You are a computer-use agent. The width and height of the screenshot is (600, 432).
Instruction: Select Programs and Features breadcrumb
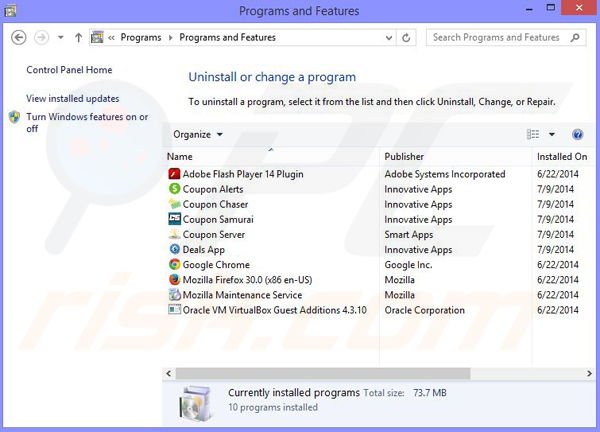coord(227,37)
